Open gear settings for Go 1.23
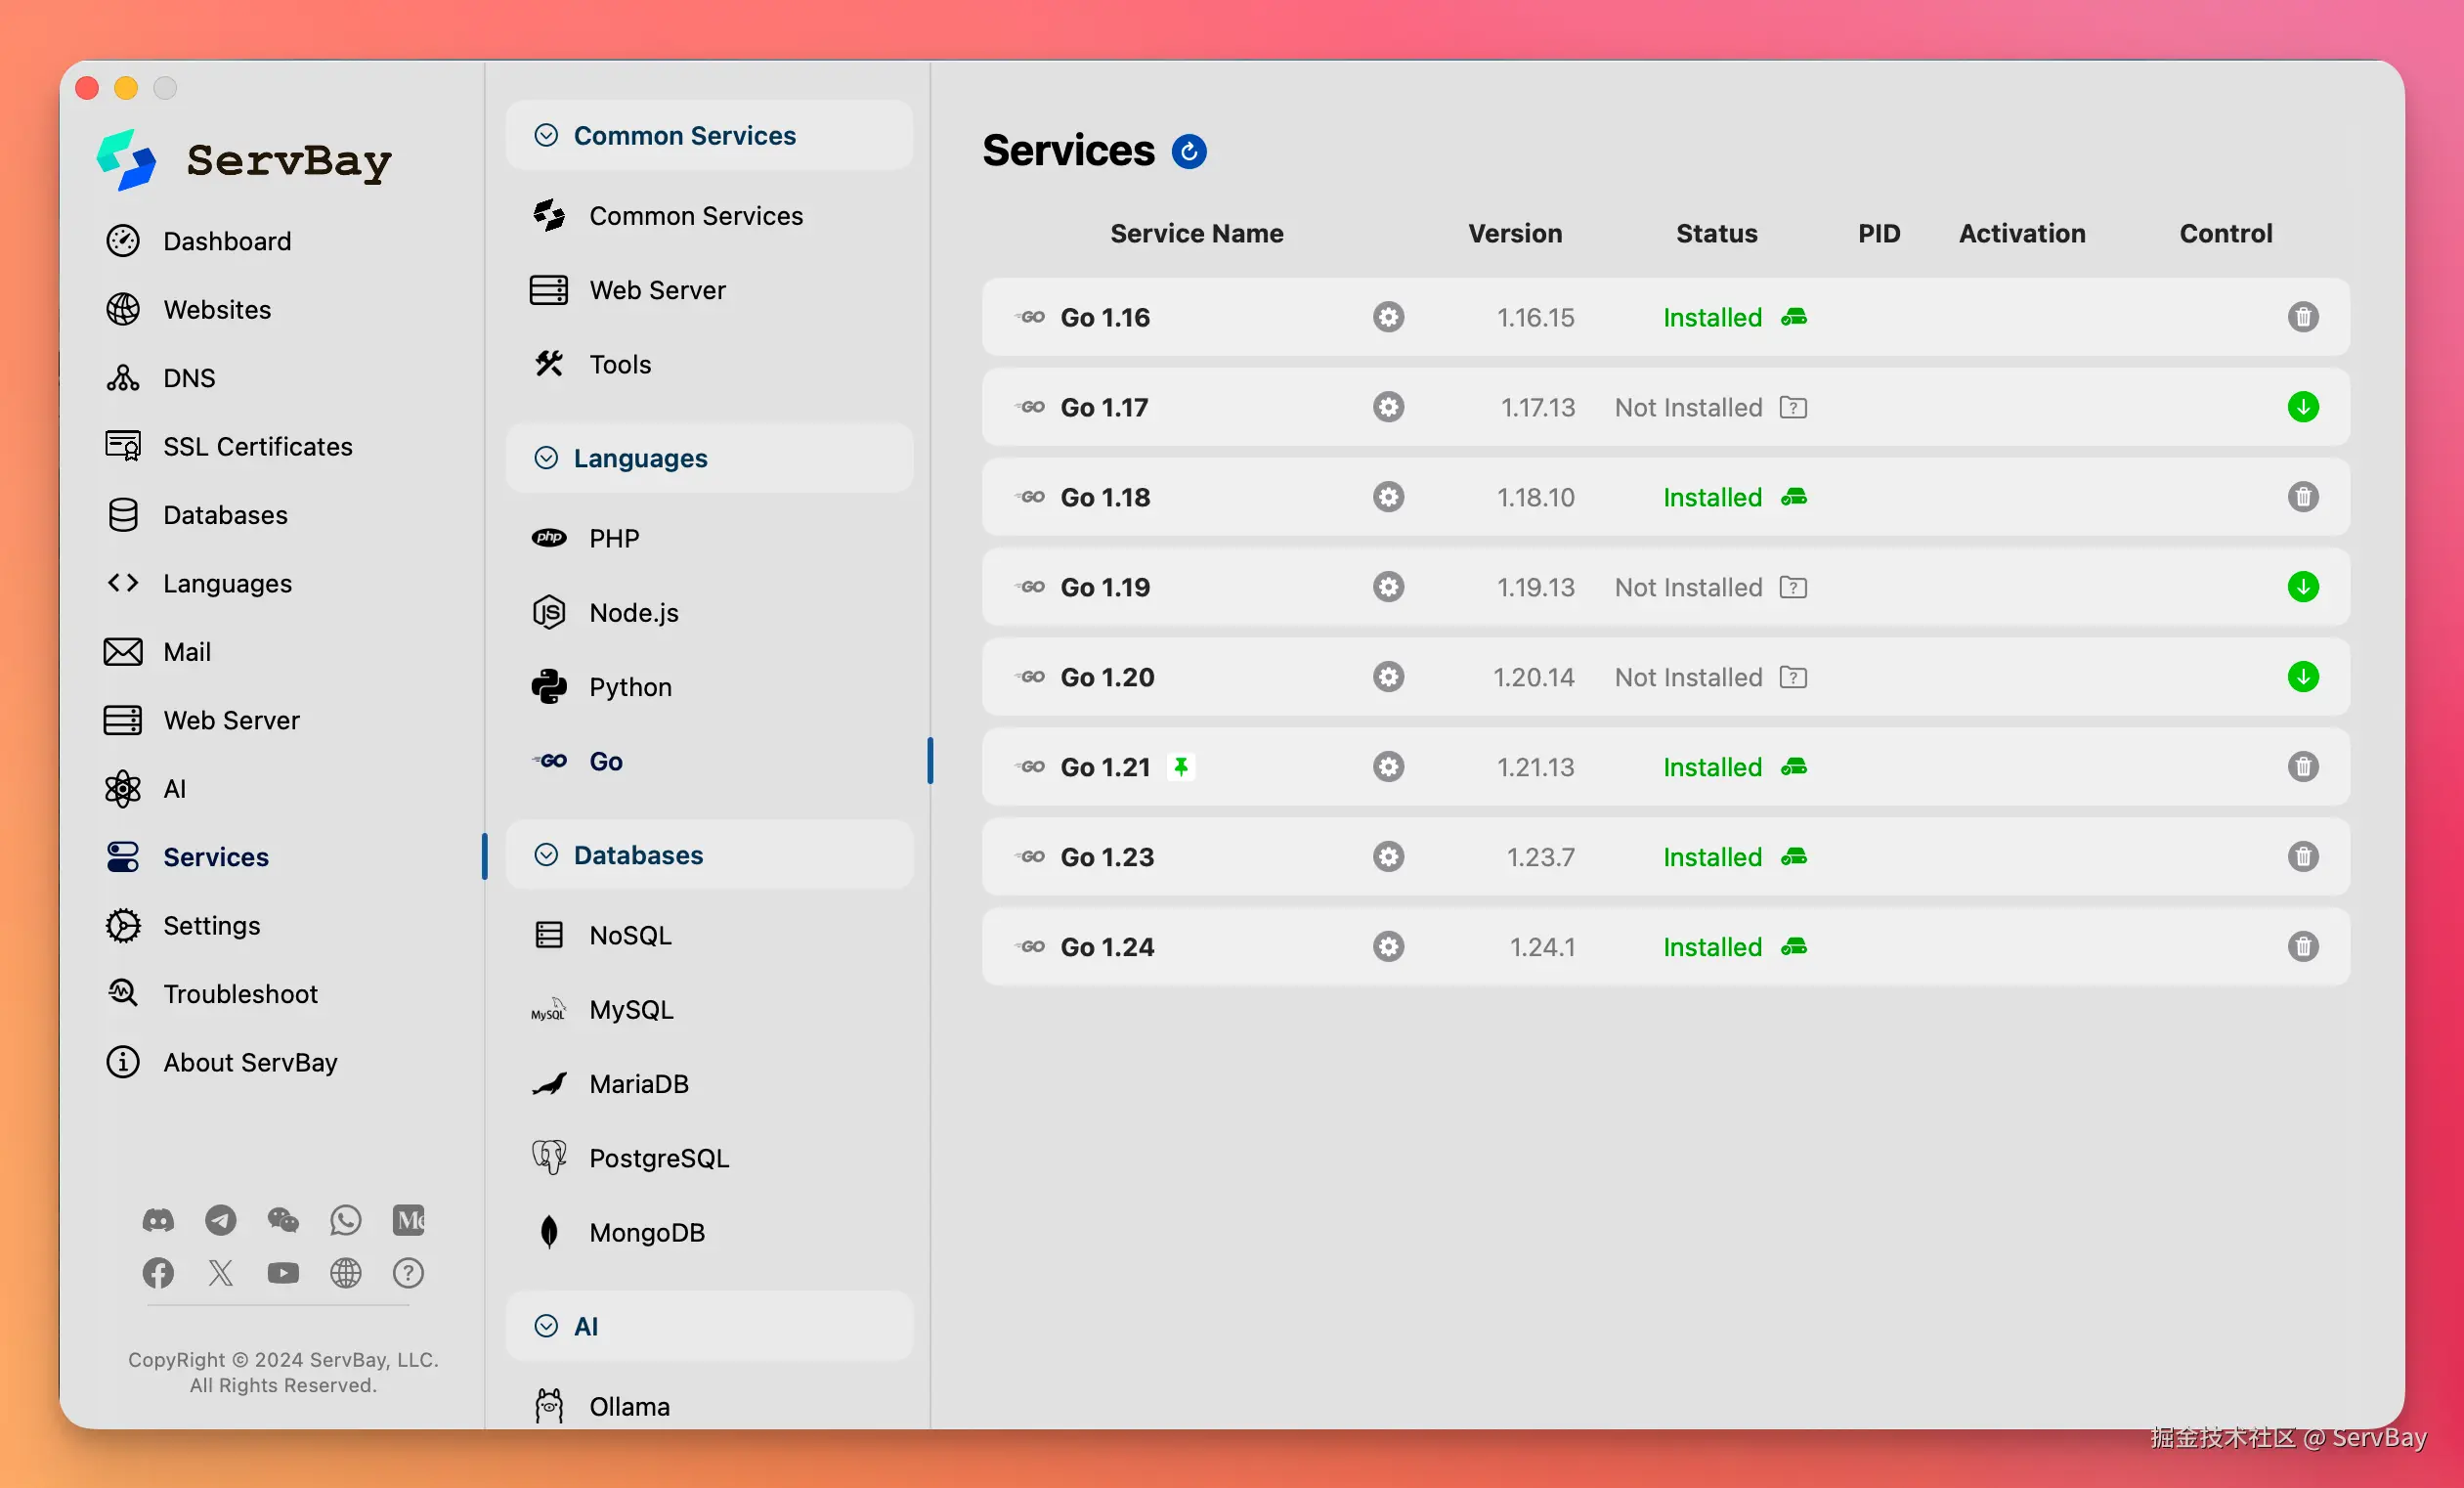 pyautogui.click(x=1388, y=857)
